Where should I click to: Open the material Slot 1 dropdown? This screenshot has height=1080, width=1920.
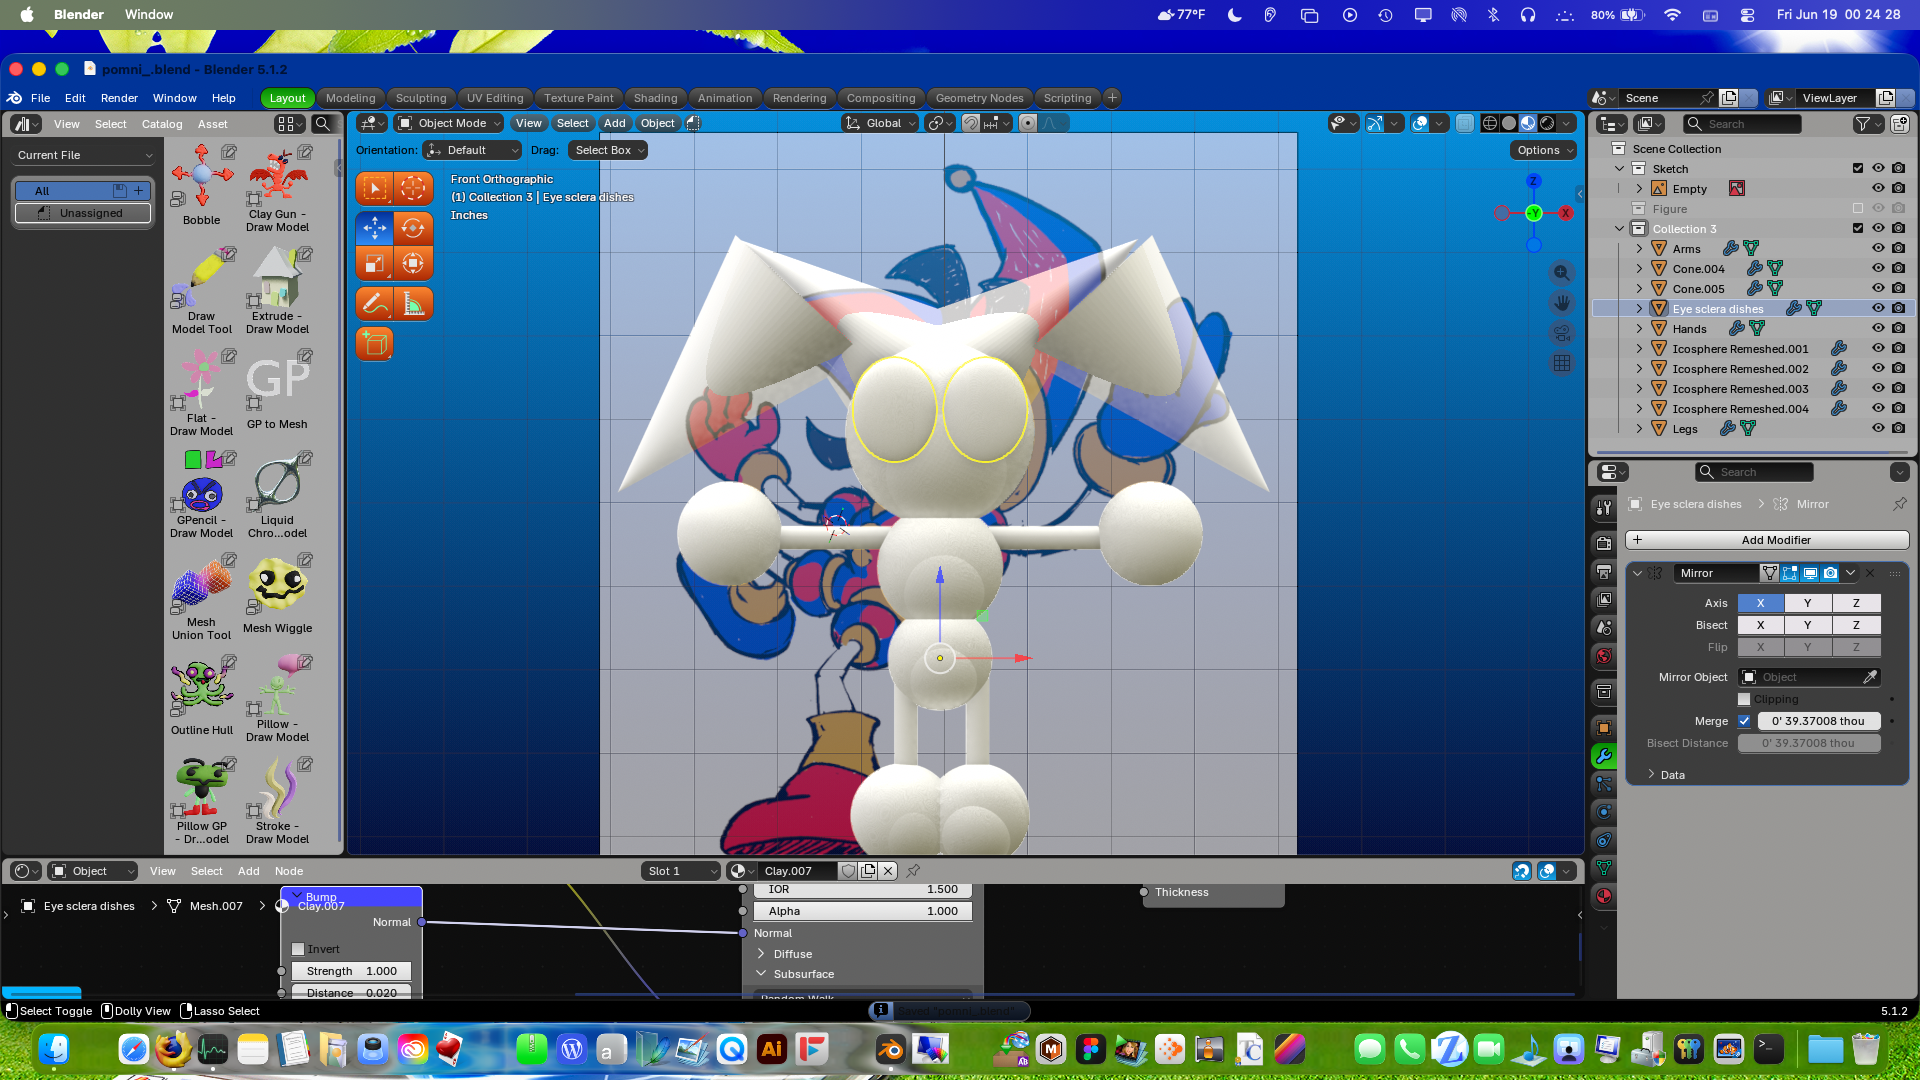click(681, 871)
